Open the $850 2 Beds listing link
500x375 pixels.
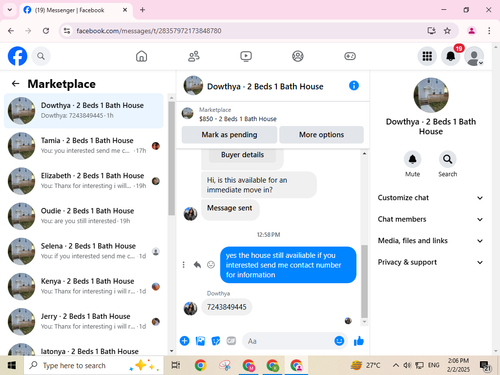(238, 119)
